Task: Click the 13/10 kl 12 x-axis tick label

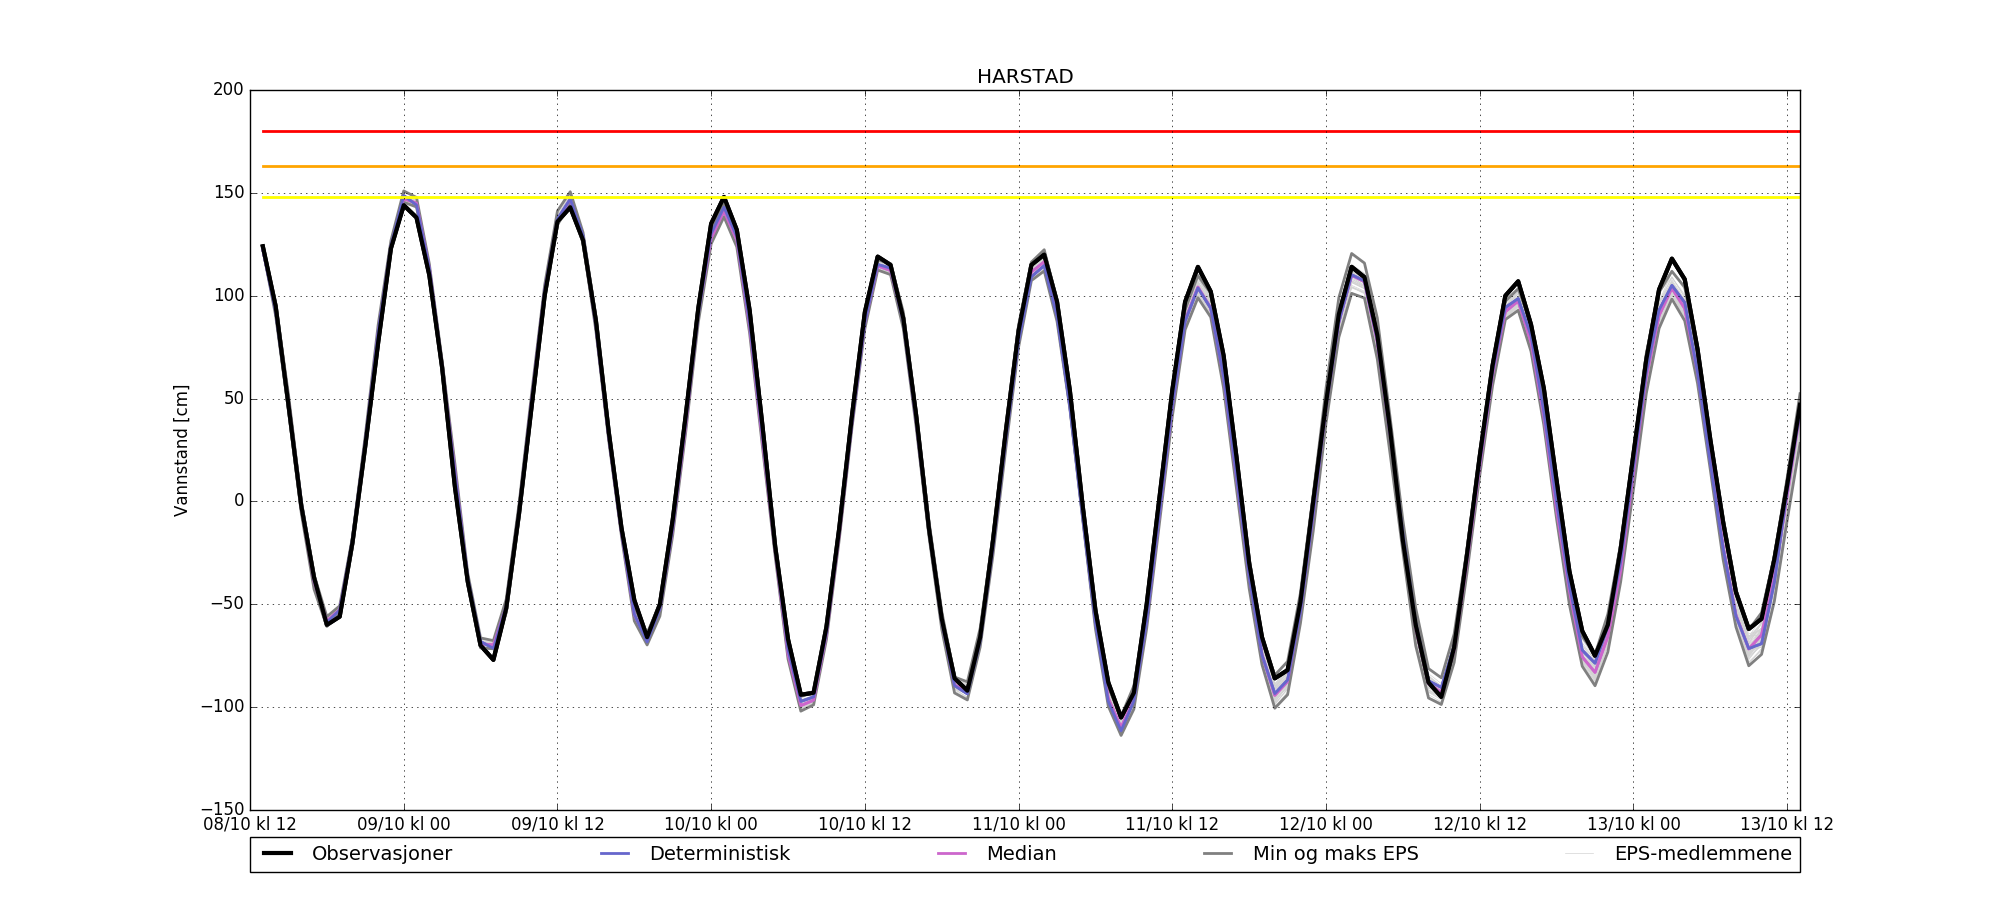Action: click(x=1787, y=825)
